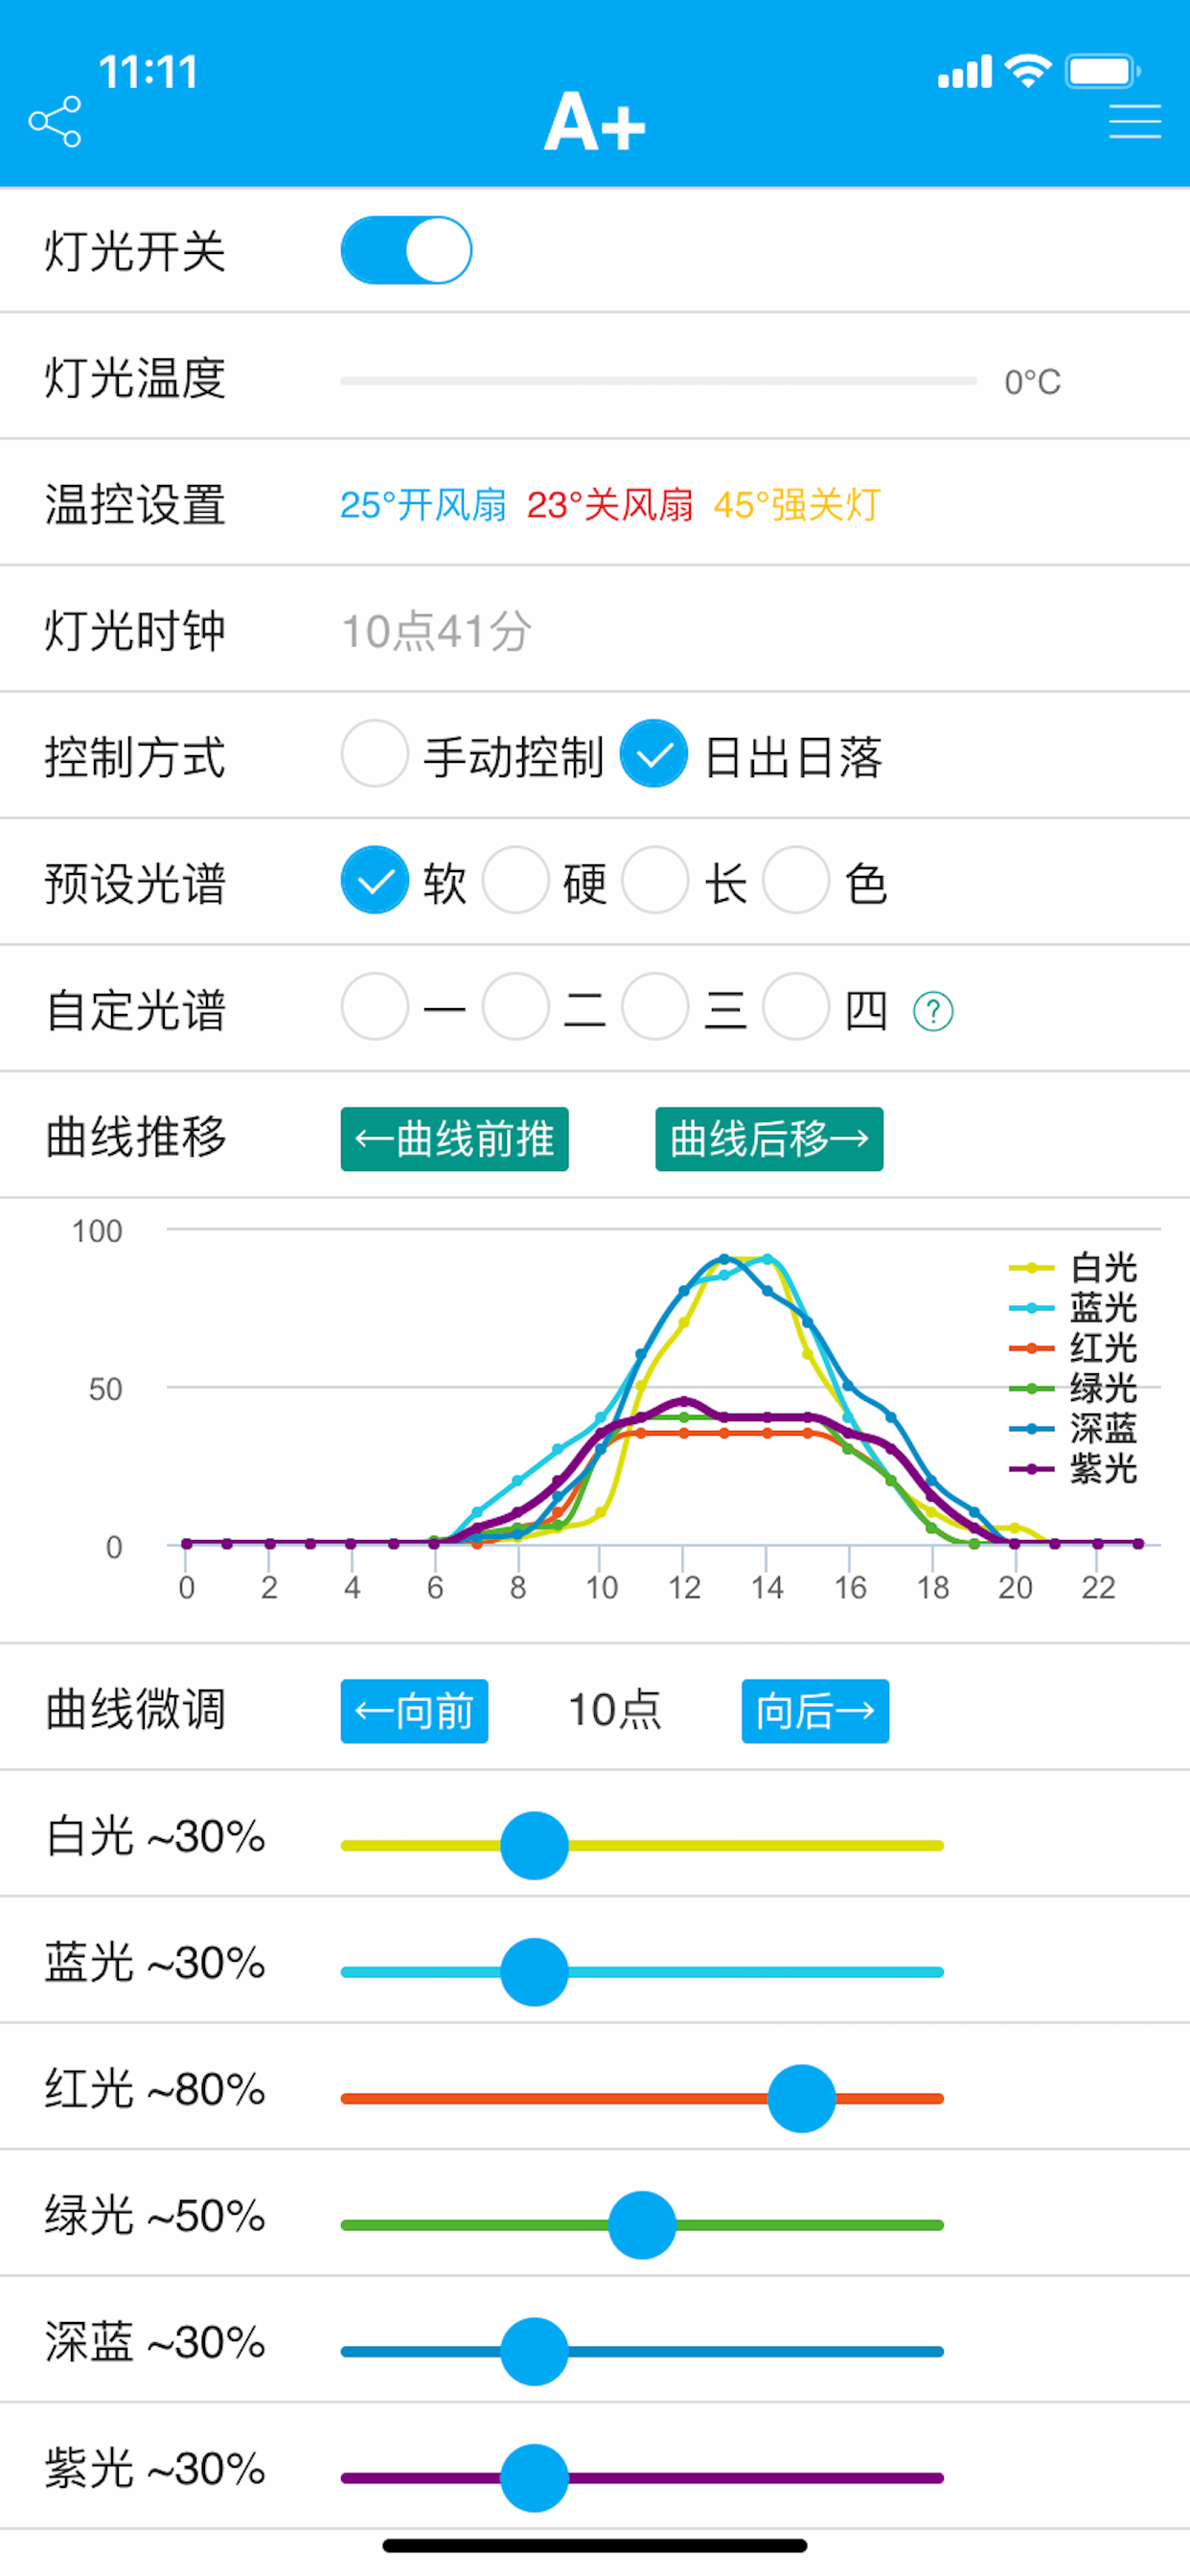Choose preset spectrum 软 option
Viewport: 1190px width, 2576px height.
pyautogui.click(x=374, y=881)
